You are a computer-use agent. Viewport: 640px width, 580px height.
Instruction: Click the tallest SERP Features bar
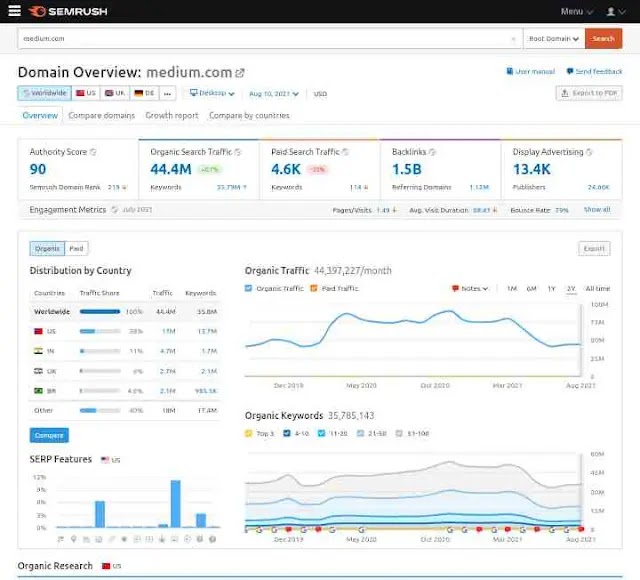point(176,504)
